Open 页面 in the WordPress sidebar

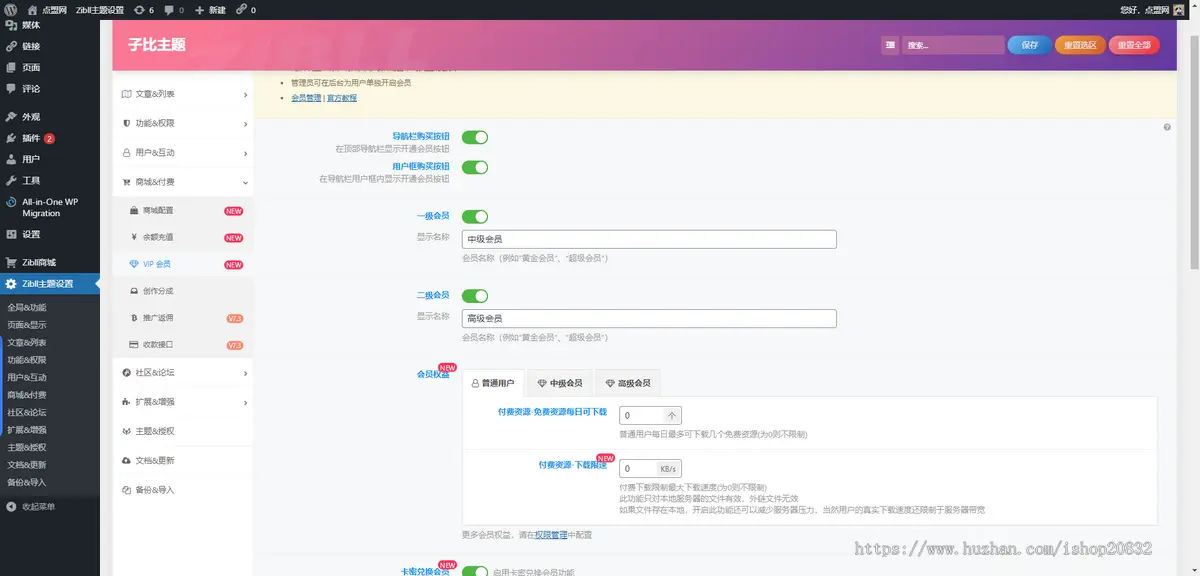click(x=50, y=67)
